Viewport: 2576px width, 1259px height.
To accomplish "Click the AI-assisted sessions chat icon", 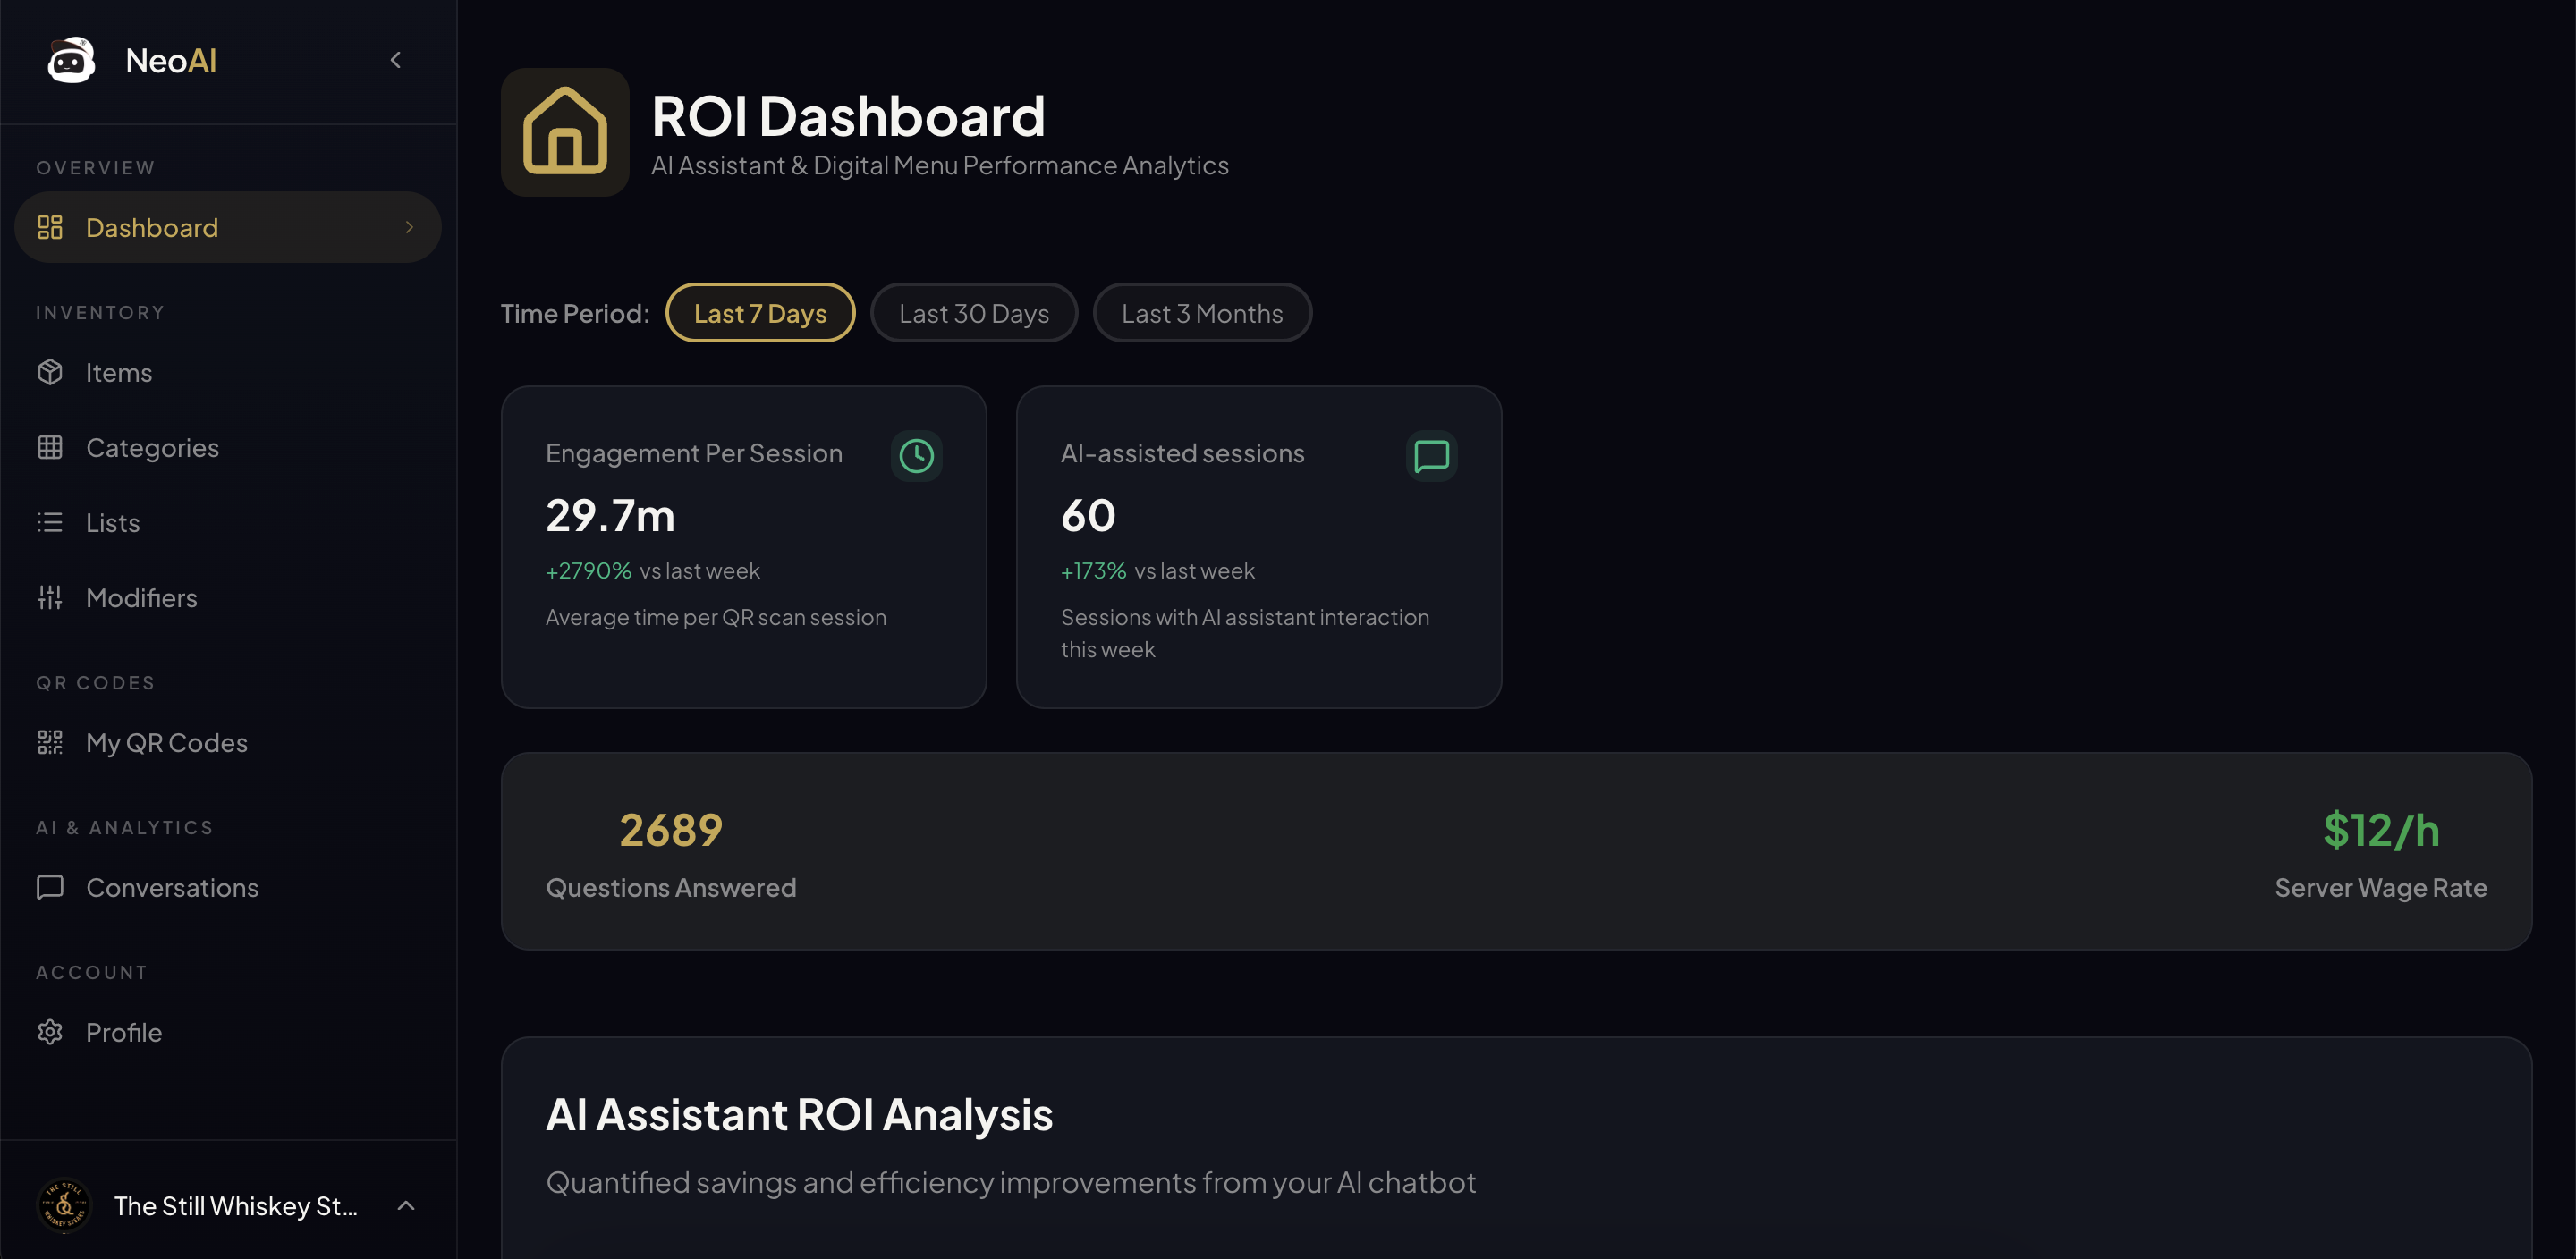I will 1431,456.
